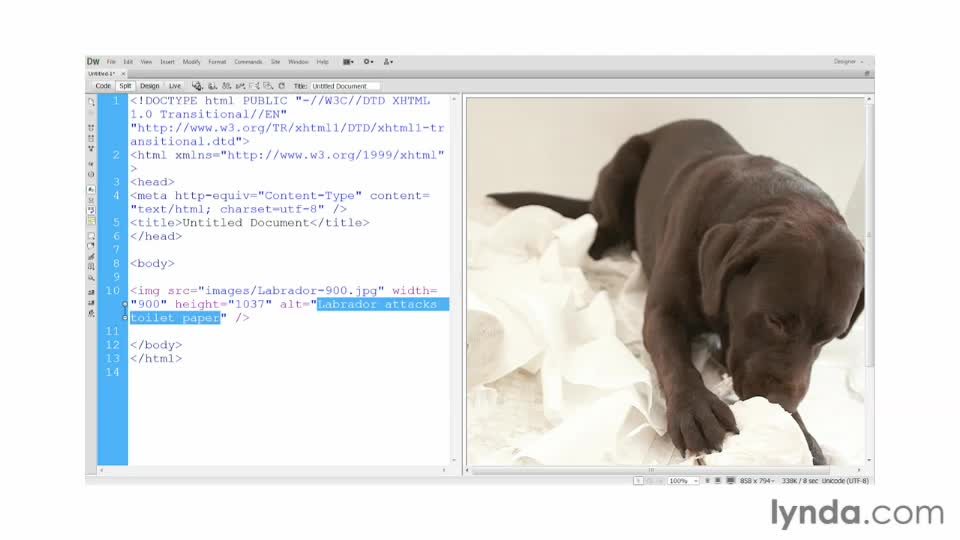The image size is (960, 540).
Task: Open the Format menu
Action: tap(217, 62)
